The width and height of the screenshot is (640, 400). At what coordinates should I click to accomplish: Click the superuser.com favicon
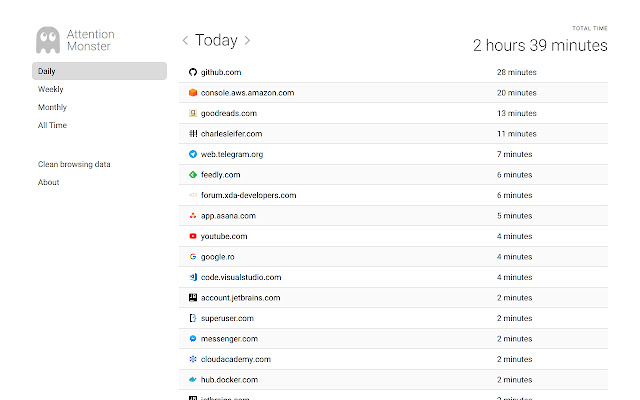[193, 318]
